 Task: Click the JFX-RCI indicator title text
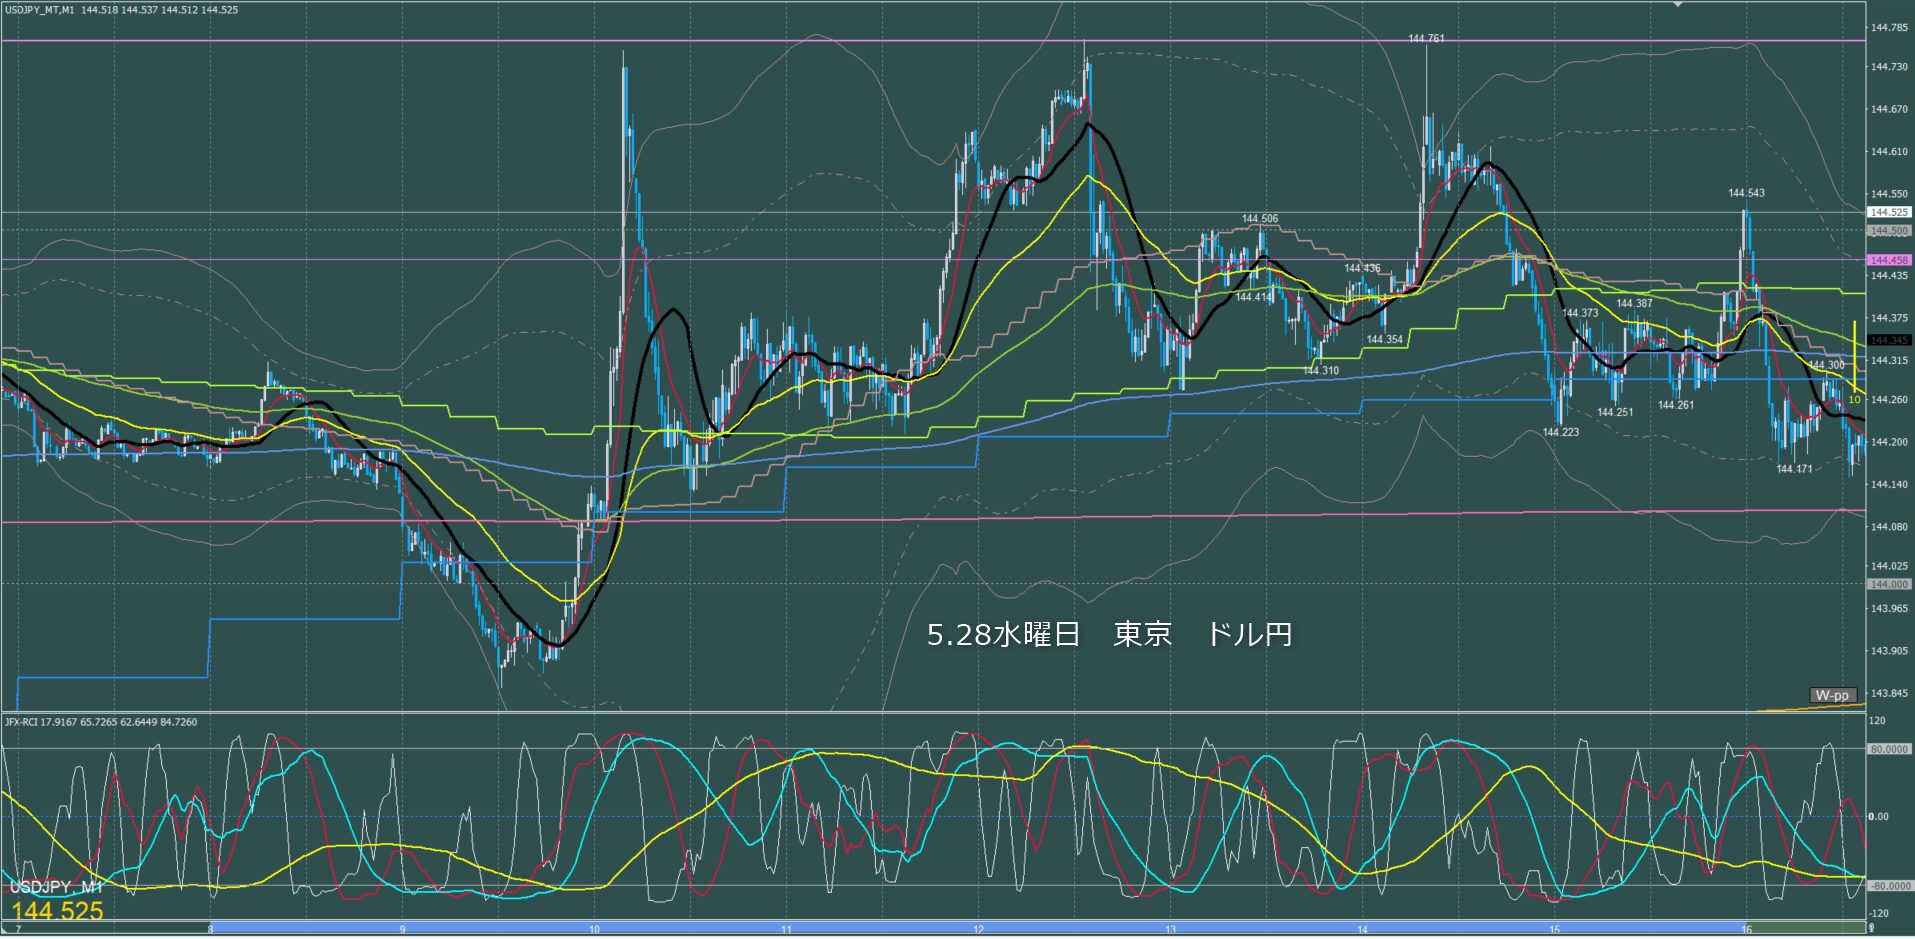coord(101,722)
